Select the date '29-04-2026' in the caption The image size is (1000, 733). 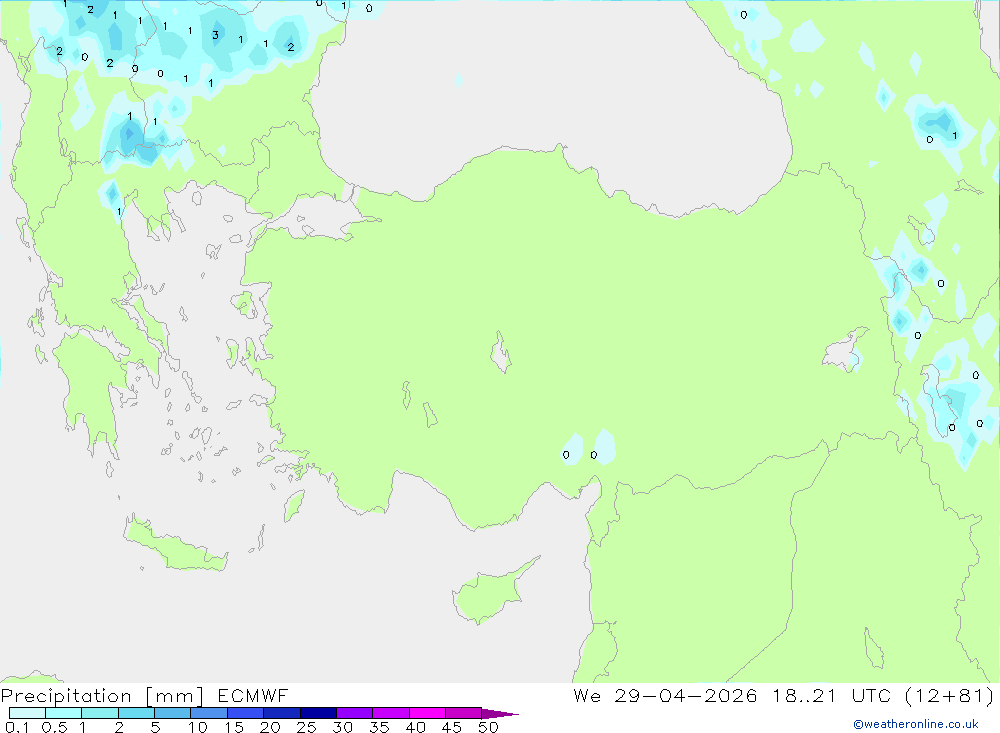click(686, 695)
